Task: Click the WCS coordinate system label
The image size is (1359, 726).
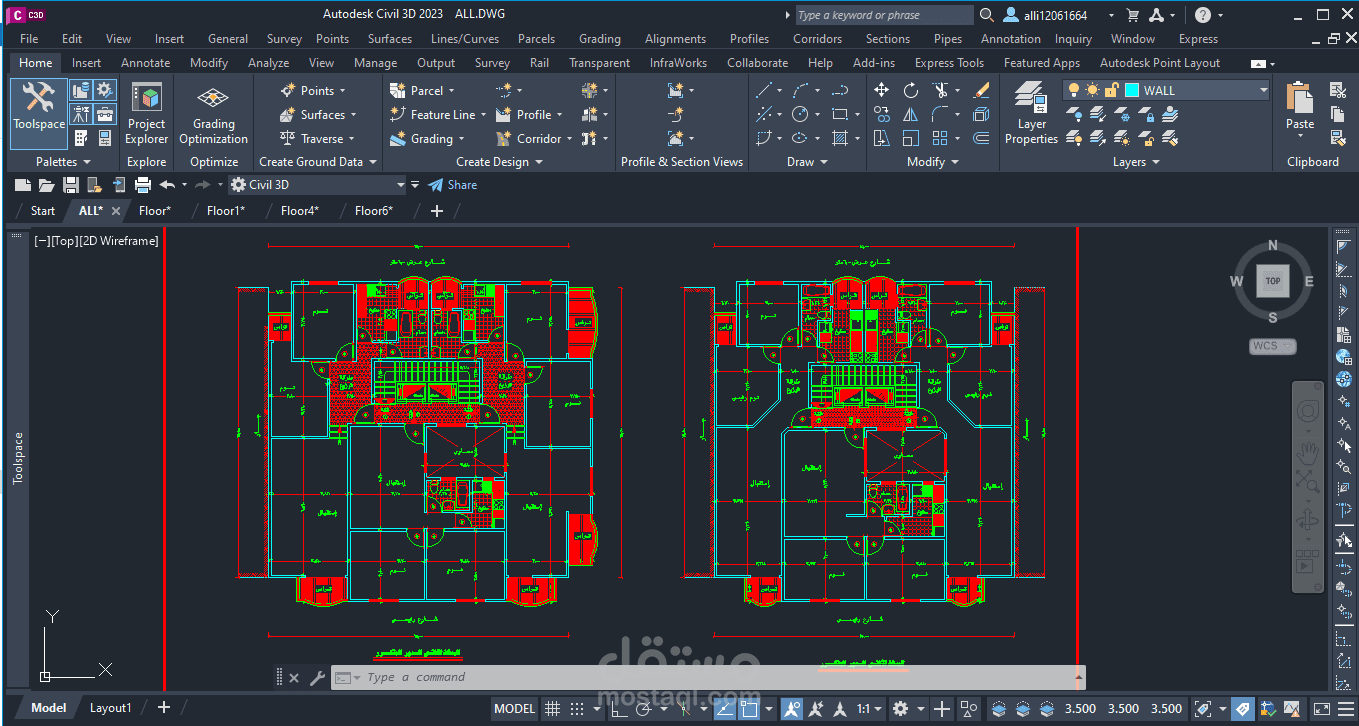Action: (1273, 346)
